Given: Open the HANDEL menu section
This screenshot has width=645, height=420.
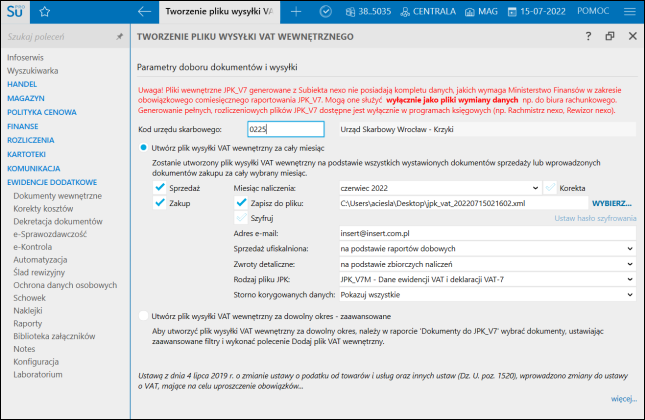Looking at the screenshot, I should point(22,84).
